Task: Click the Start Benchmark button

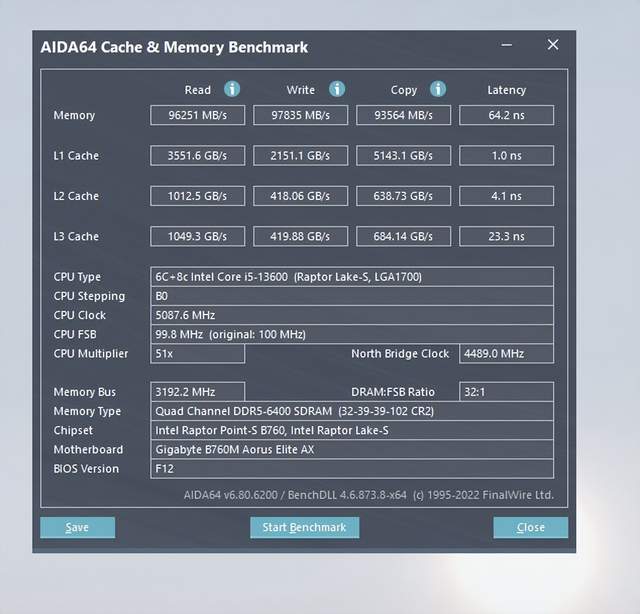Action: (x=304, y=527)
